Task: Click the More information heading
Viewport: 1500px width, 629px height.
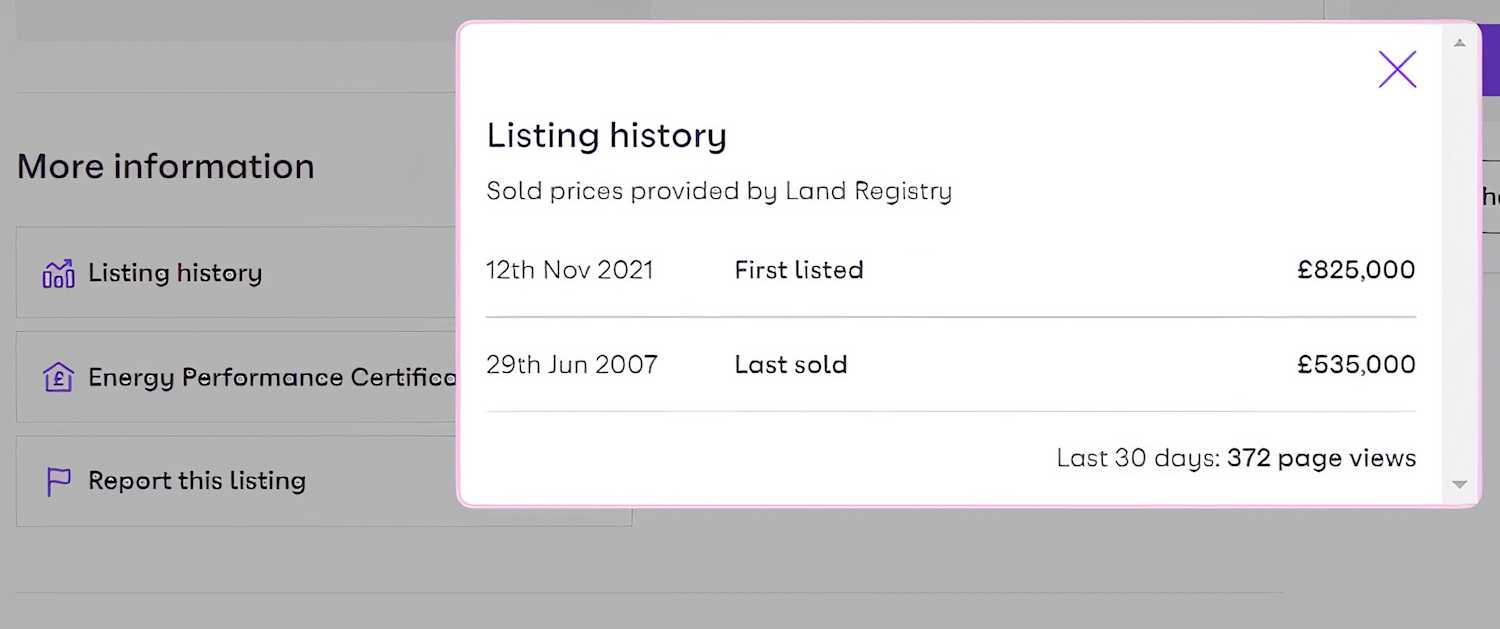Action: coord(165,166)
